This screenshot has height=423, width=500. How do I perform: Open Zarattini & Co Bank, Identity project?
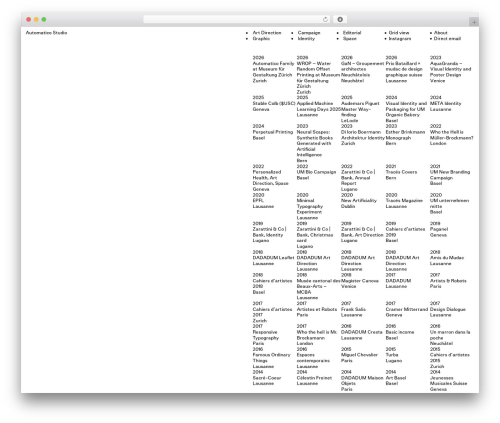point(269,232)
